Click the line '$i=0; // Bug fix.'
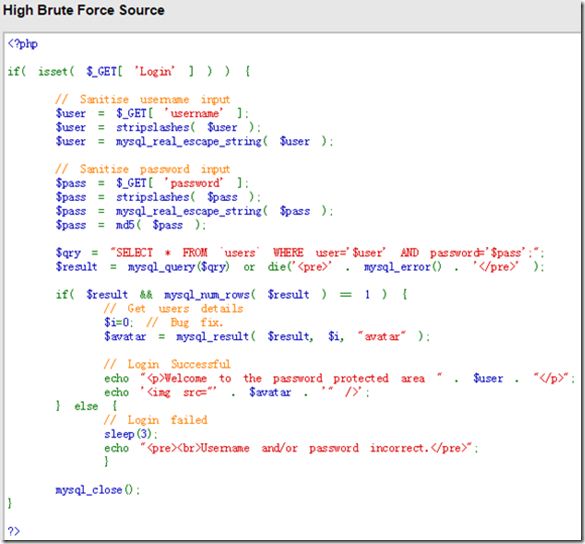Screen dimensions: 585x544 point(163,322)
